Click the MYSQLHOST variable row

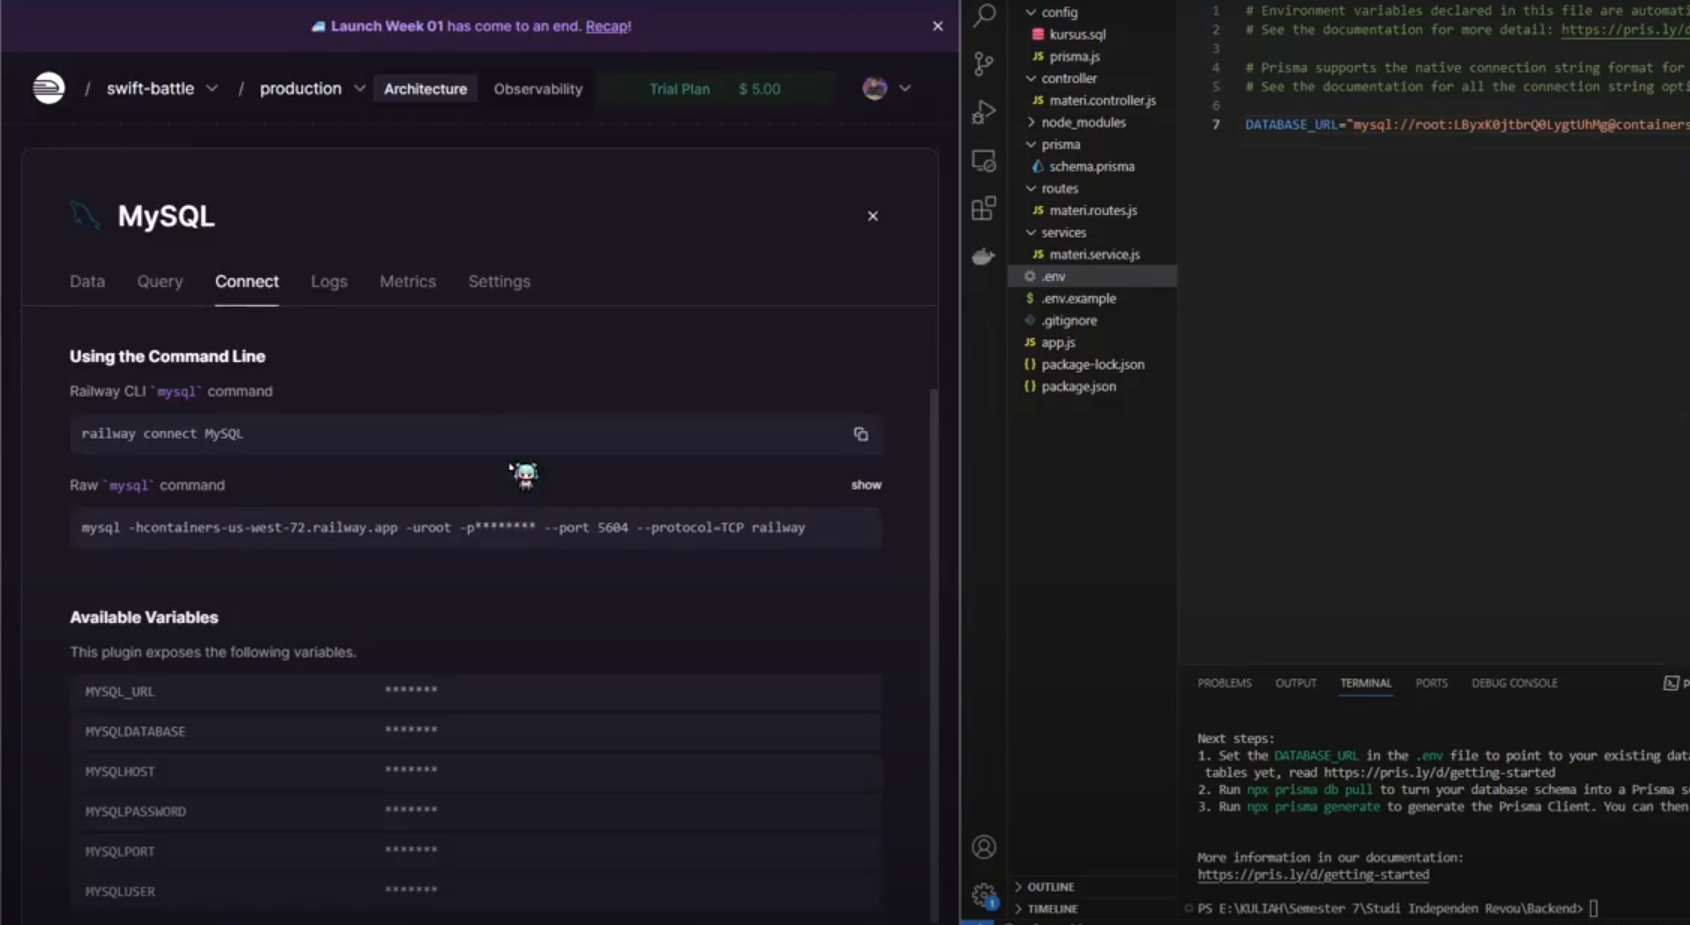475,771
